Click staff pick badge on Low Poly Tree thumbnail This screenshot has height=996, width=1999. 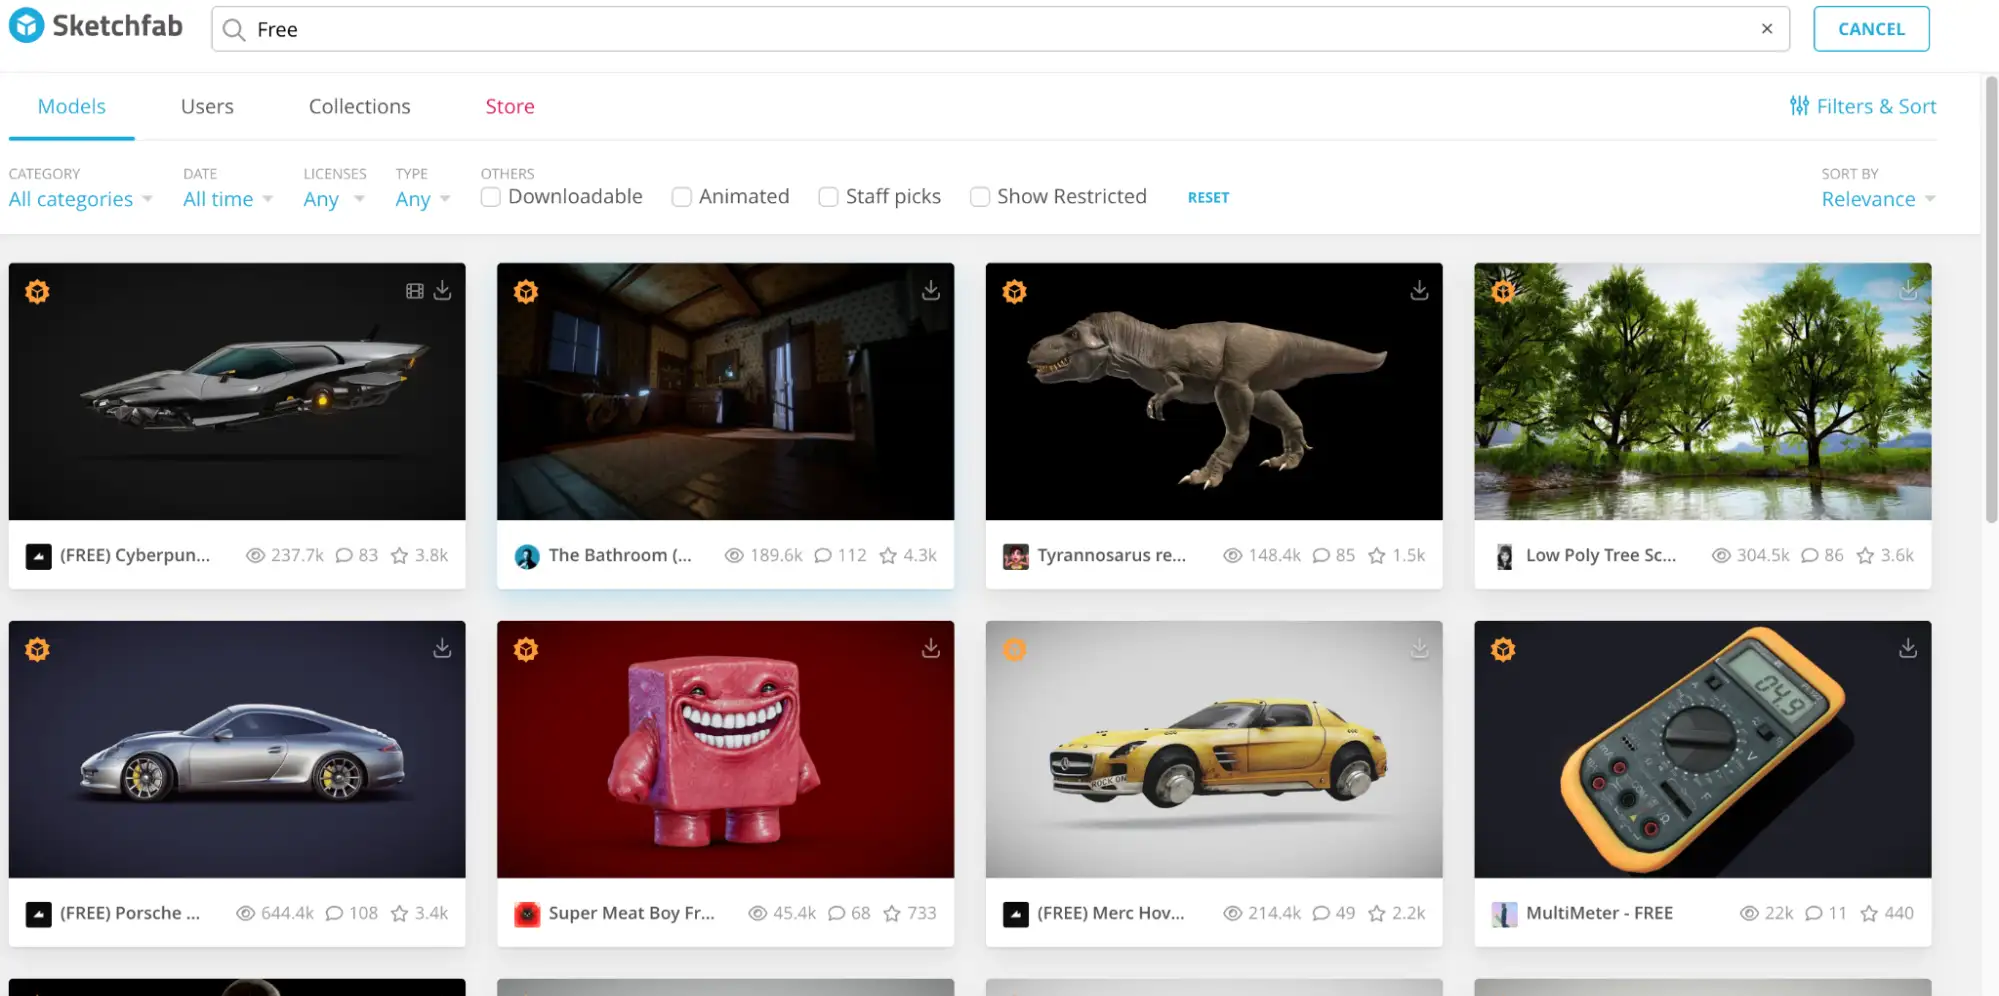pyautogui.click(x=1503, y=292)
